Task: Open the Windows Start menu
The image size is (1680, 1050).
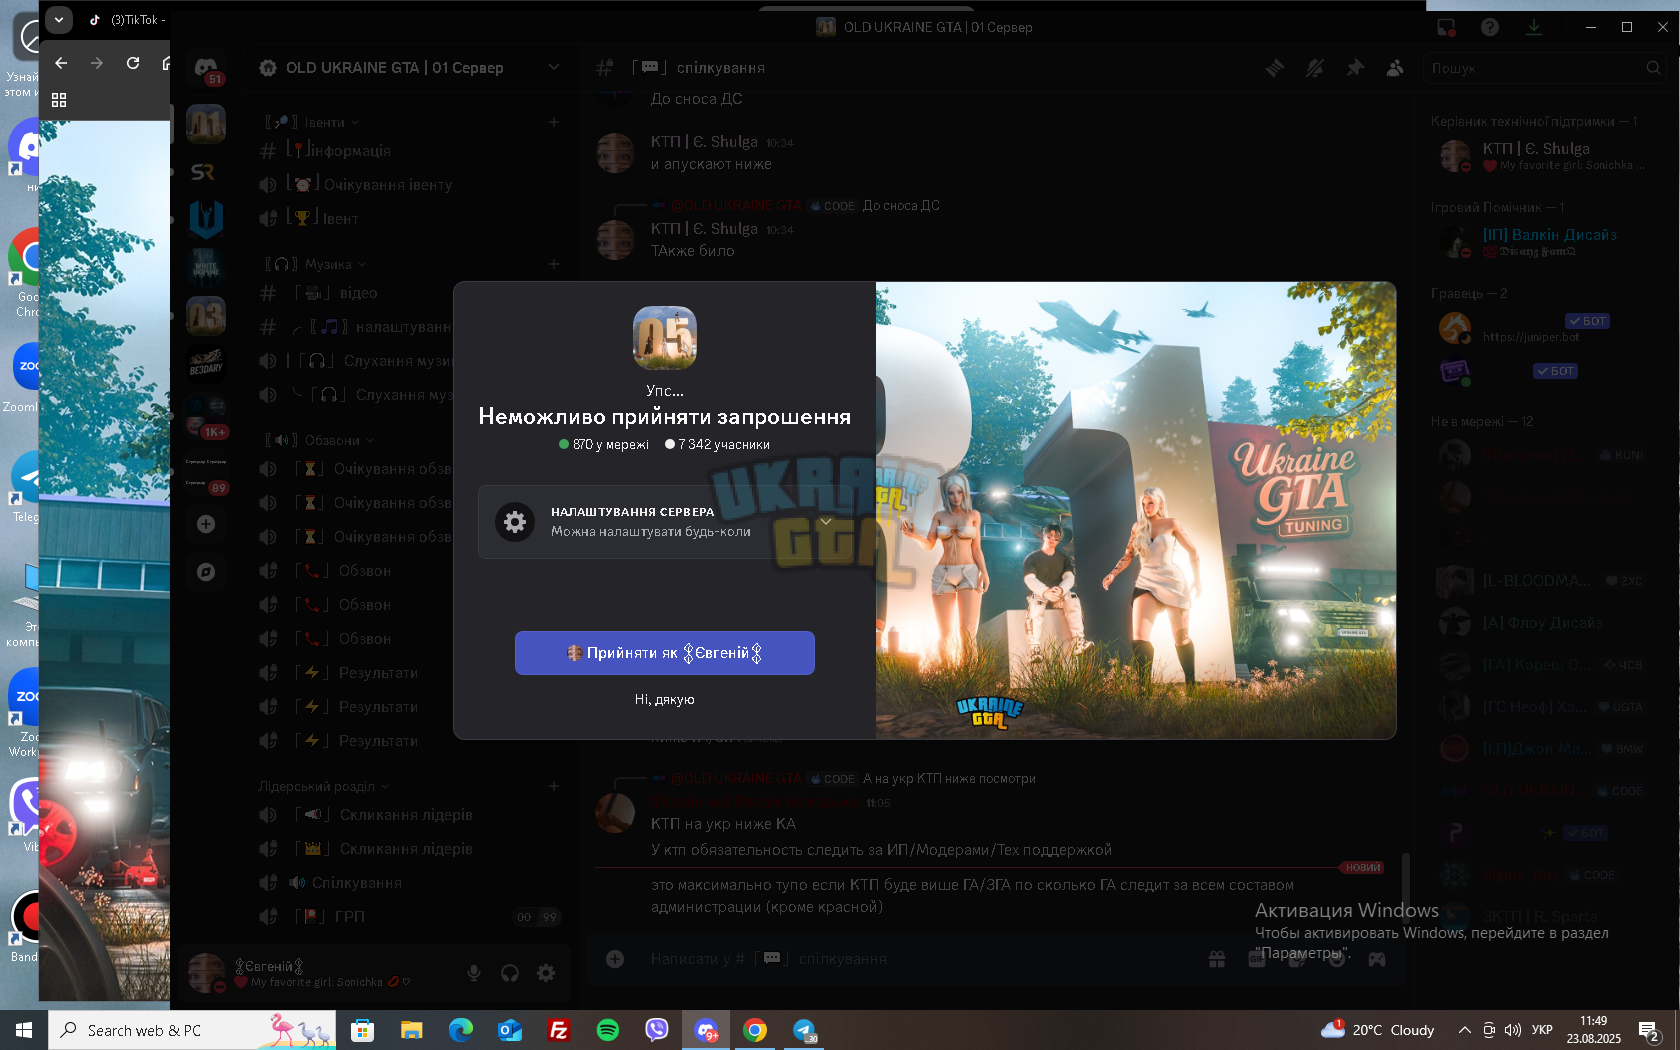Action: (24, 1030)
